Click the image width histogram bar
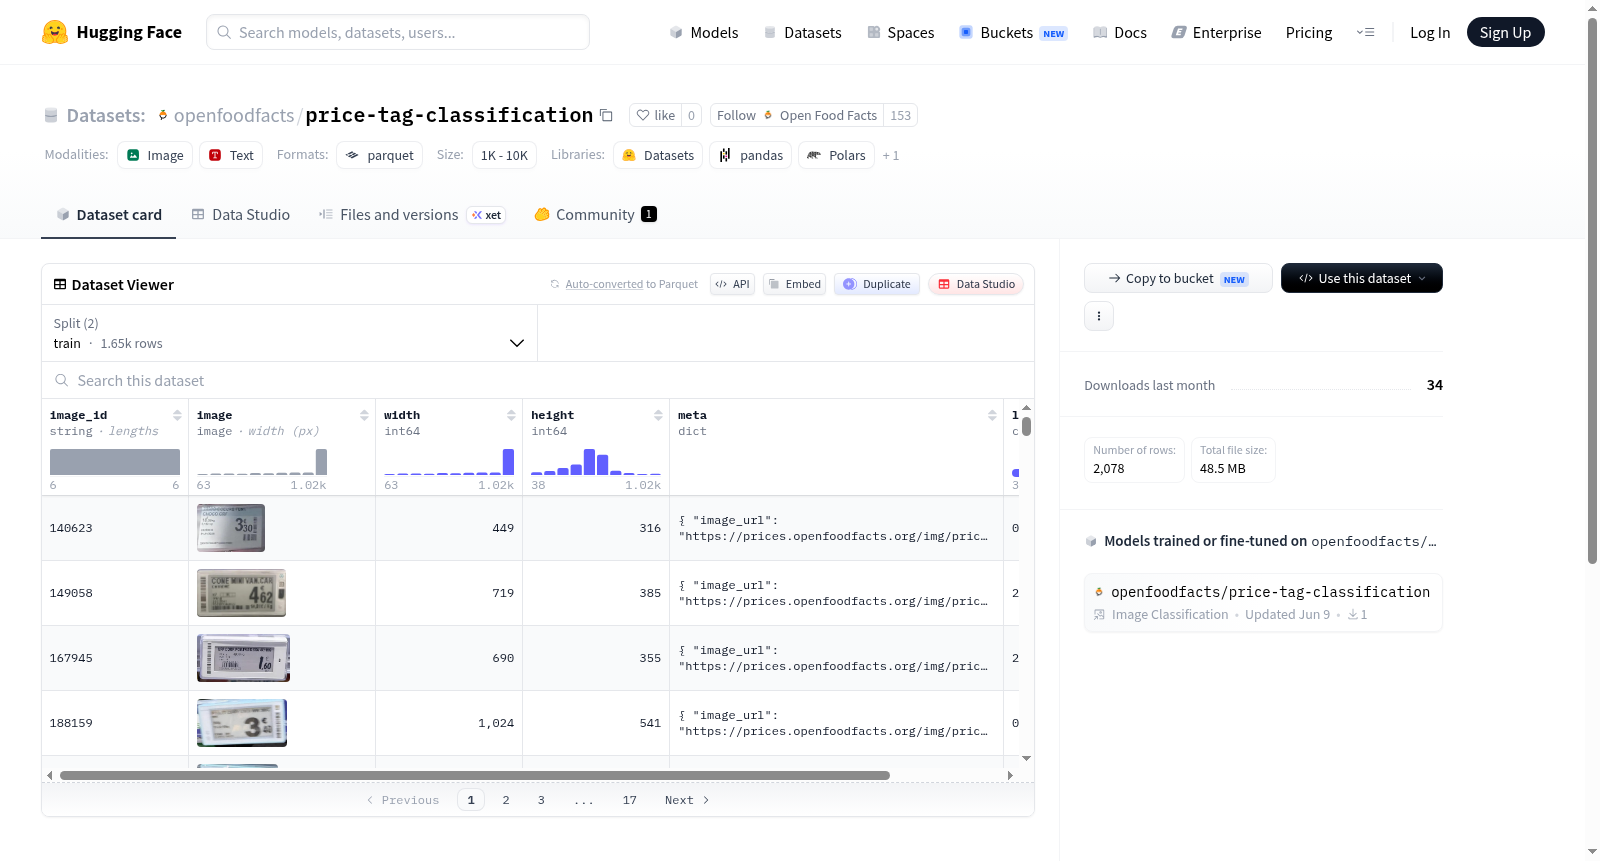The height and width of the screenshot is (861, 1600). coord(321,462)
